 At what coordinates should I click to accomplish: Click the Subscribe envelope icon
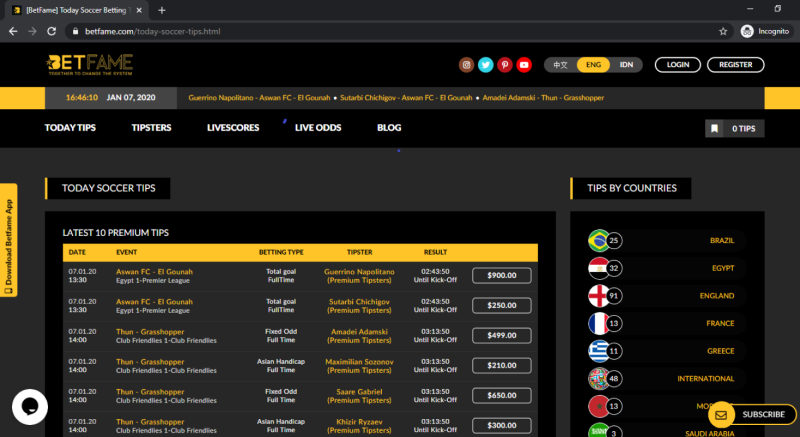721,415
